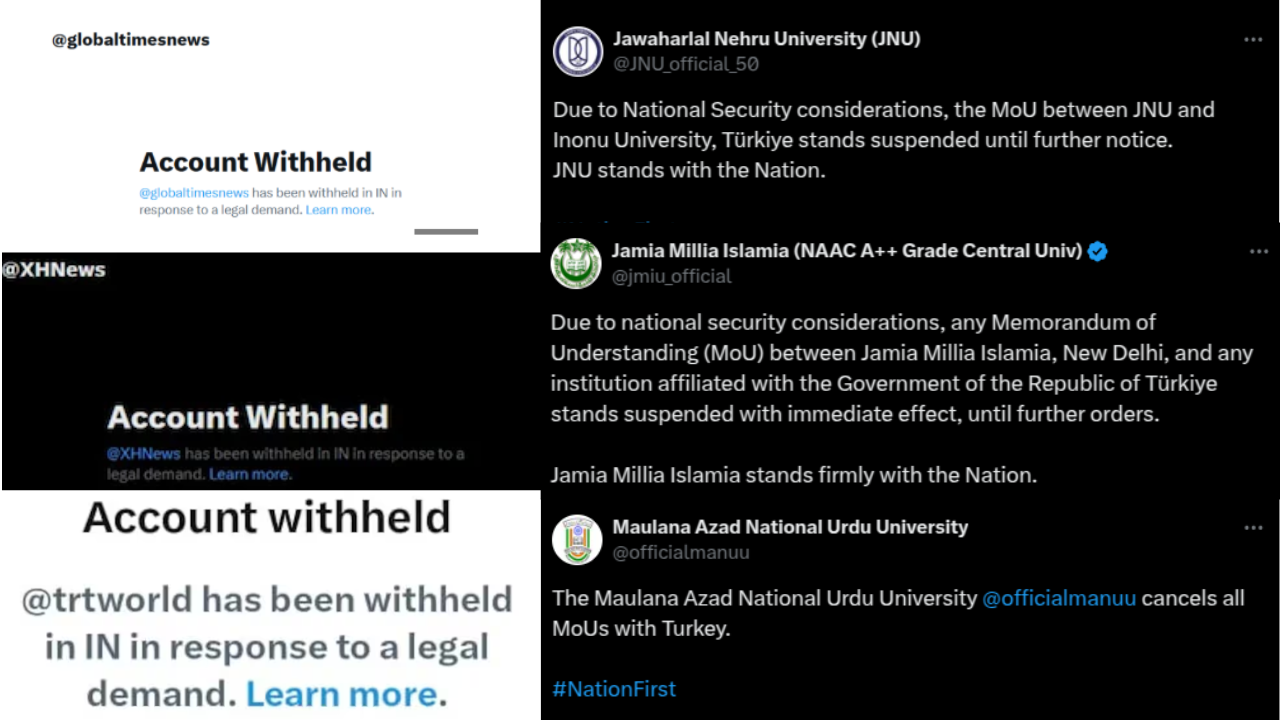Open the #NationFirst hashtag
Image resolution: width=1280 pixels, height=720 pixels.
pos(614,689)
